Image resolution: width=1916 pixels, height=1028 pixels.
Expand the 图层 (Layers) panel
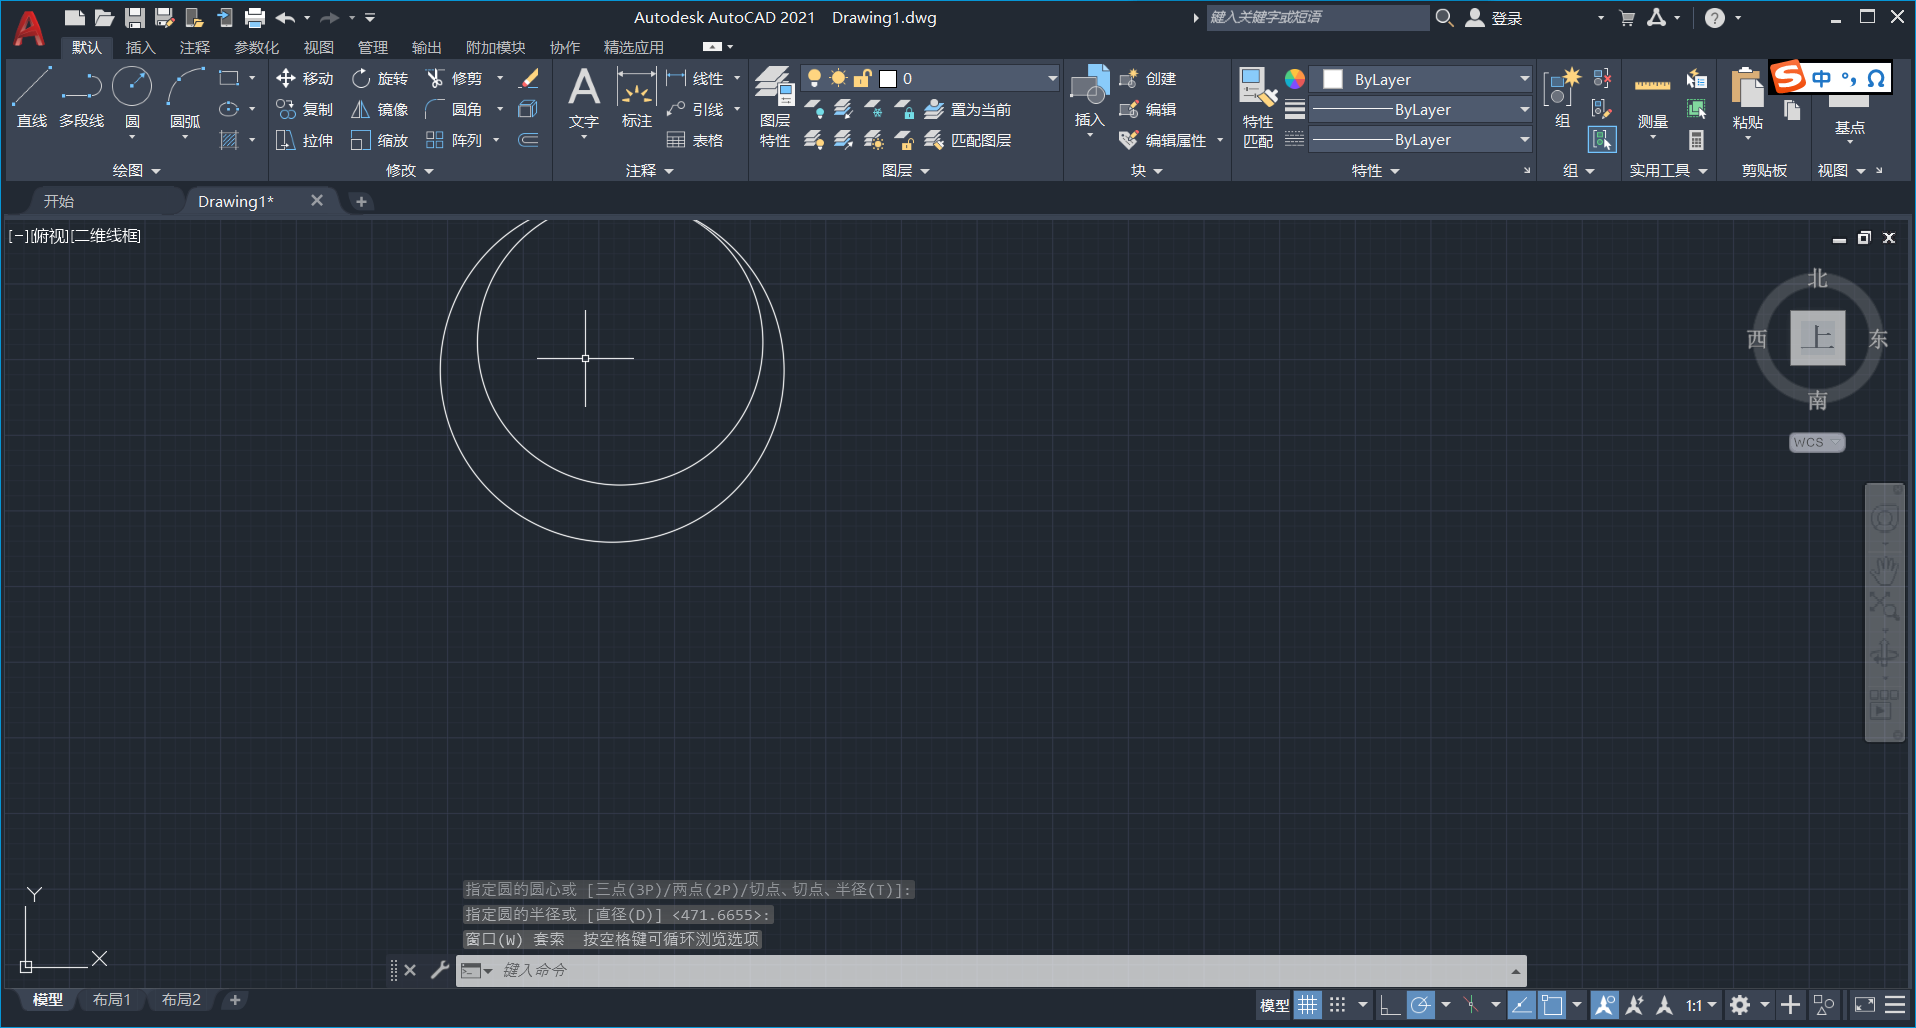point(906,171)
